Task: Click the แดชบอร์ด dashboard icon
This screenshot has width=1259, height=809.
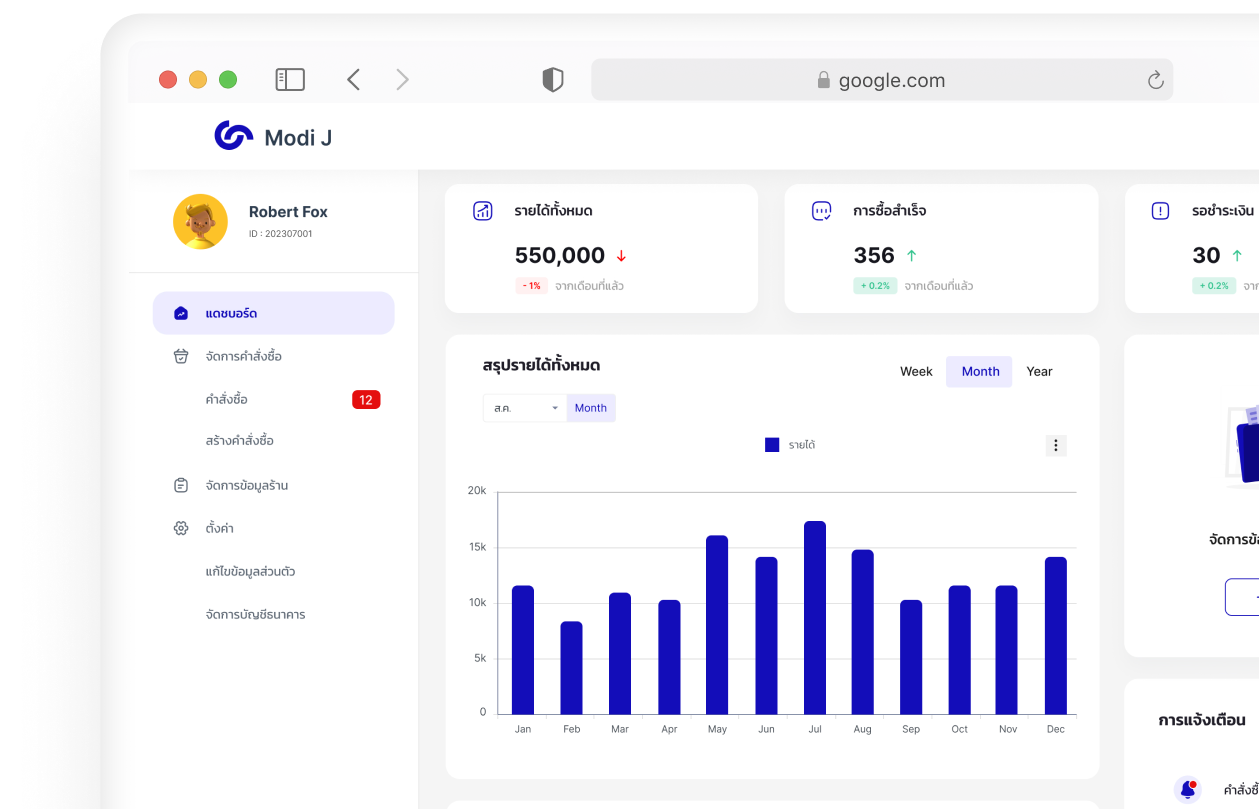Action: (181, 313)
